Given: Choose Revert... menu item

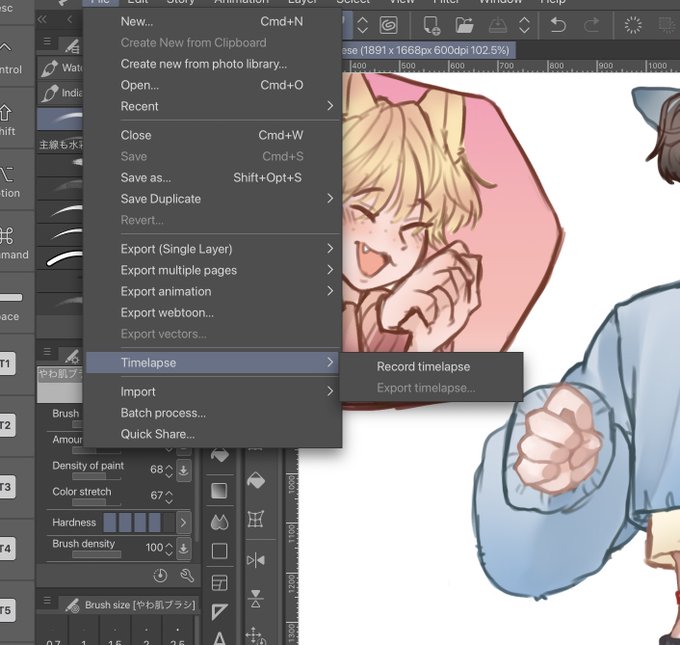Looking at the screenshot, I should [212, 220].
